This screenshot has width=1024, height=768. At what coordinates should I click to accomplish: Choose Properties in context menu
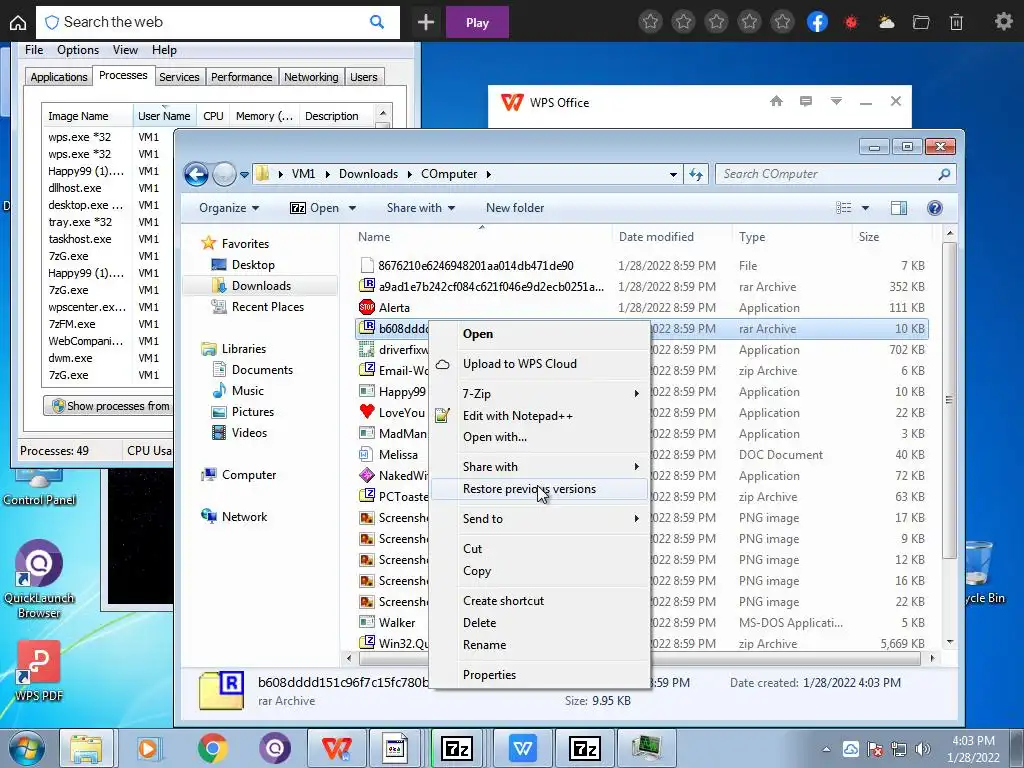(x=541, y=675)
